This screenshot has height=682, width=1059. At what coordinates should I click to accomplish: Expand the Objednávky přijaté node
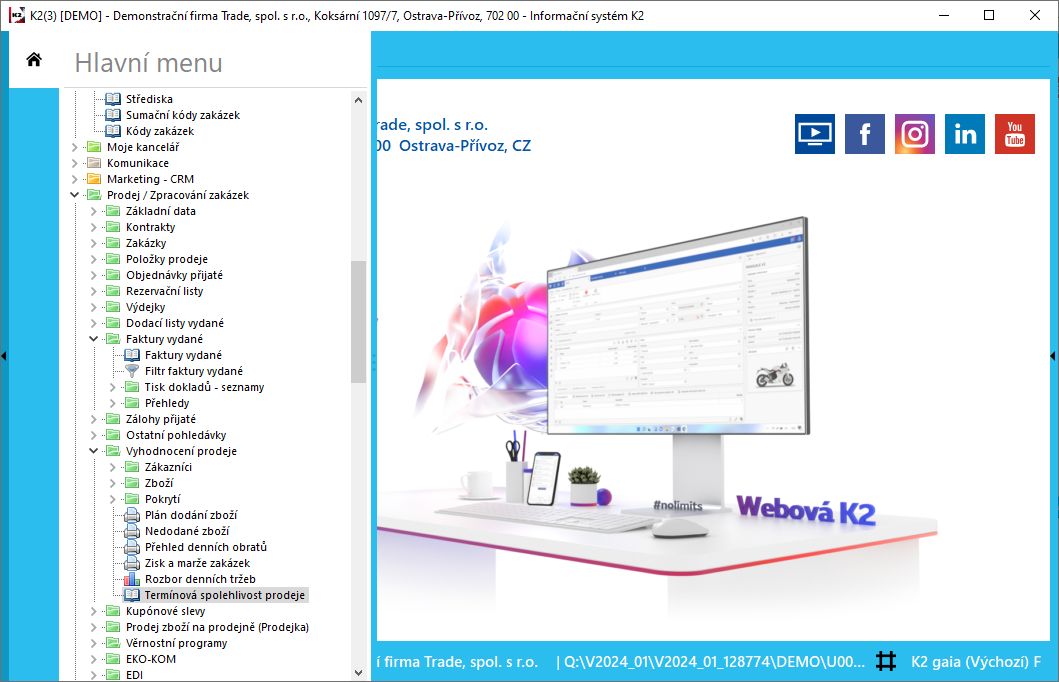93,276
